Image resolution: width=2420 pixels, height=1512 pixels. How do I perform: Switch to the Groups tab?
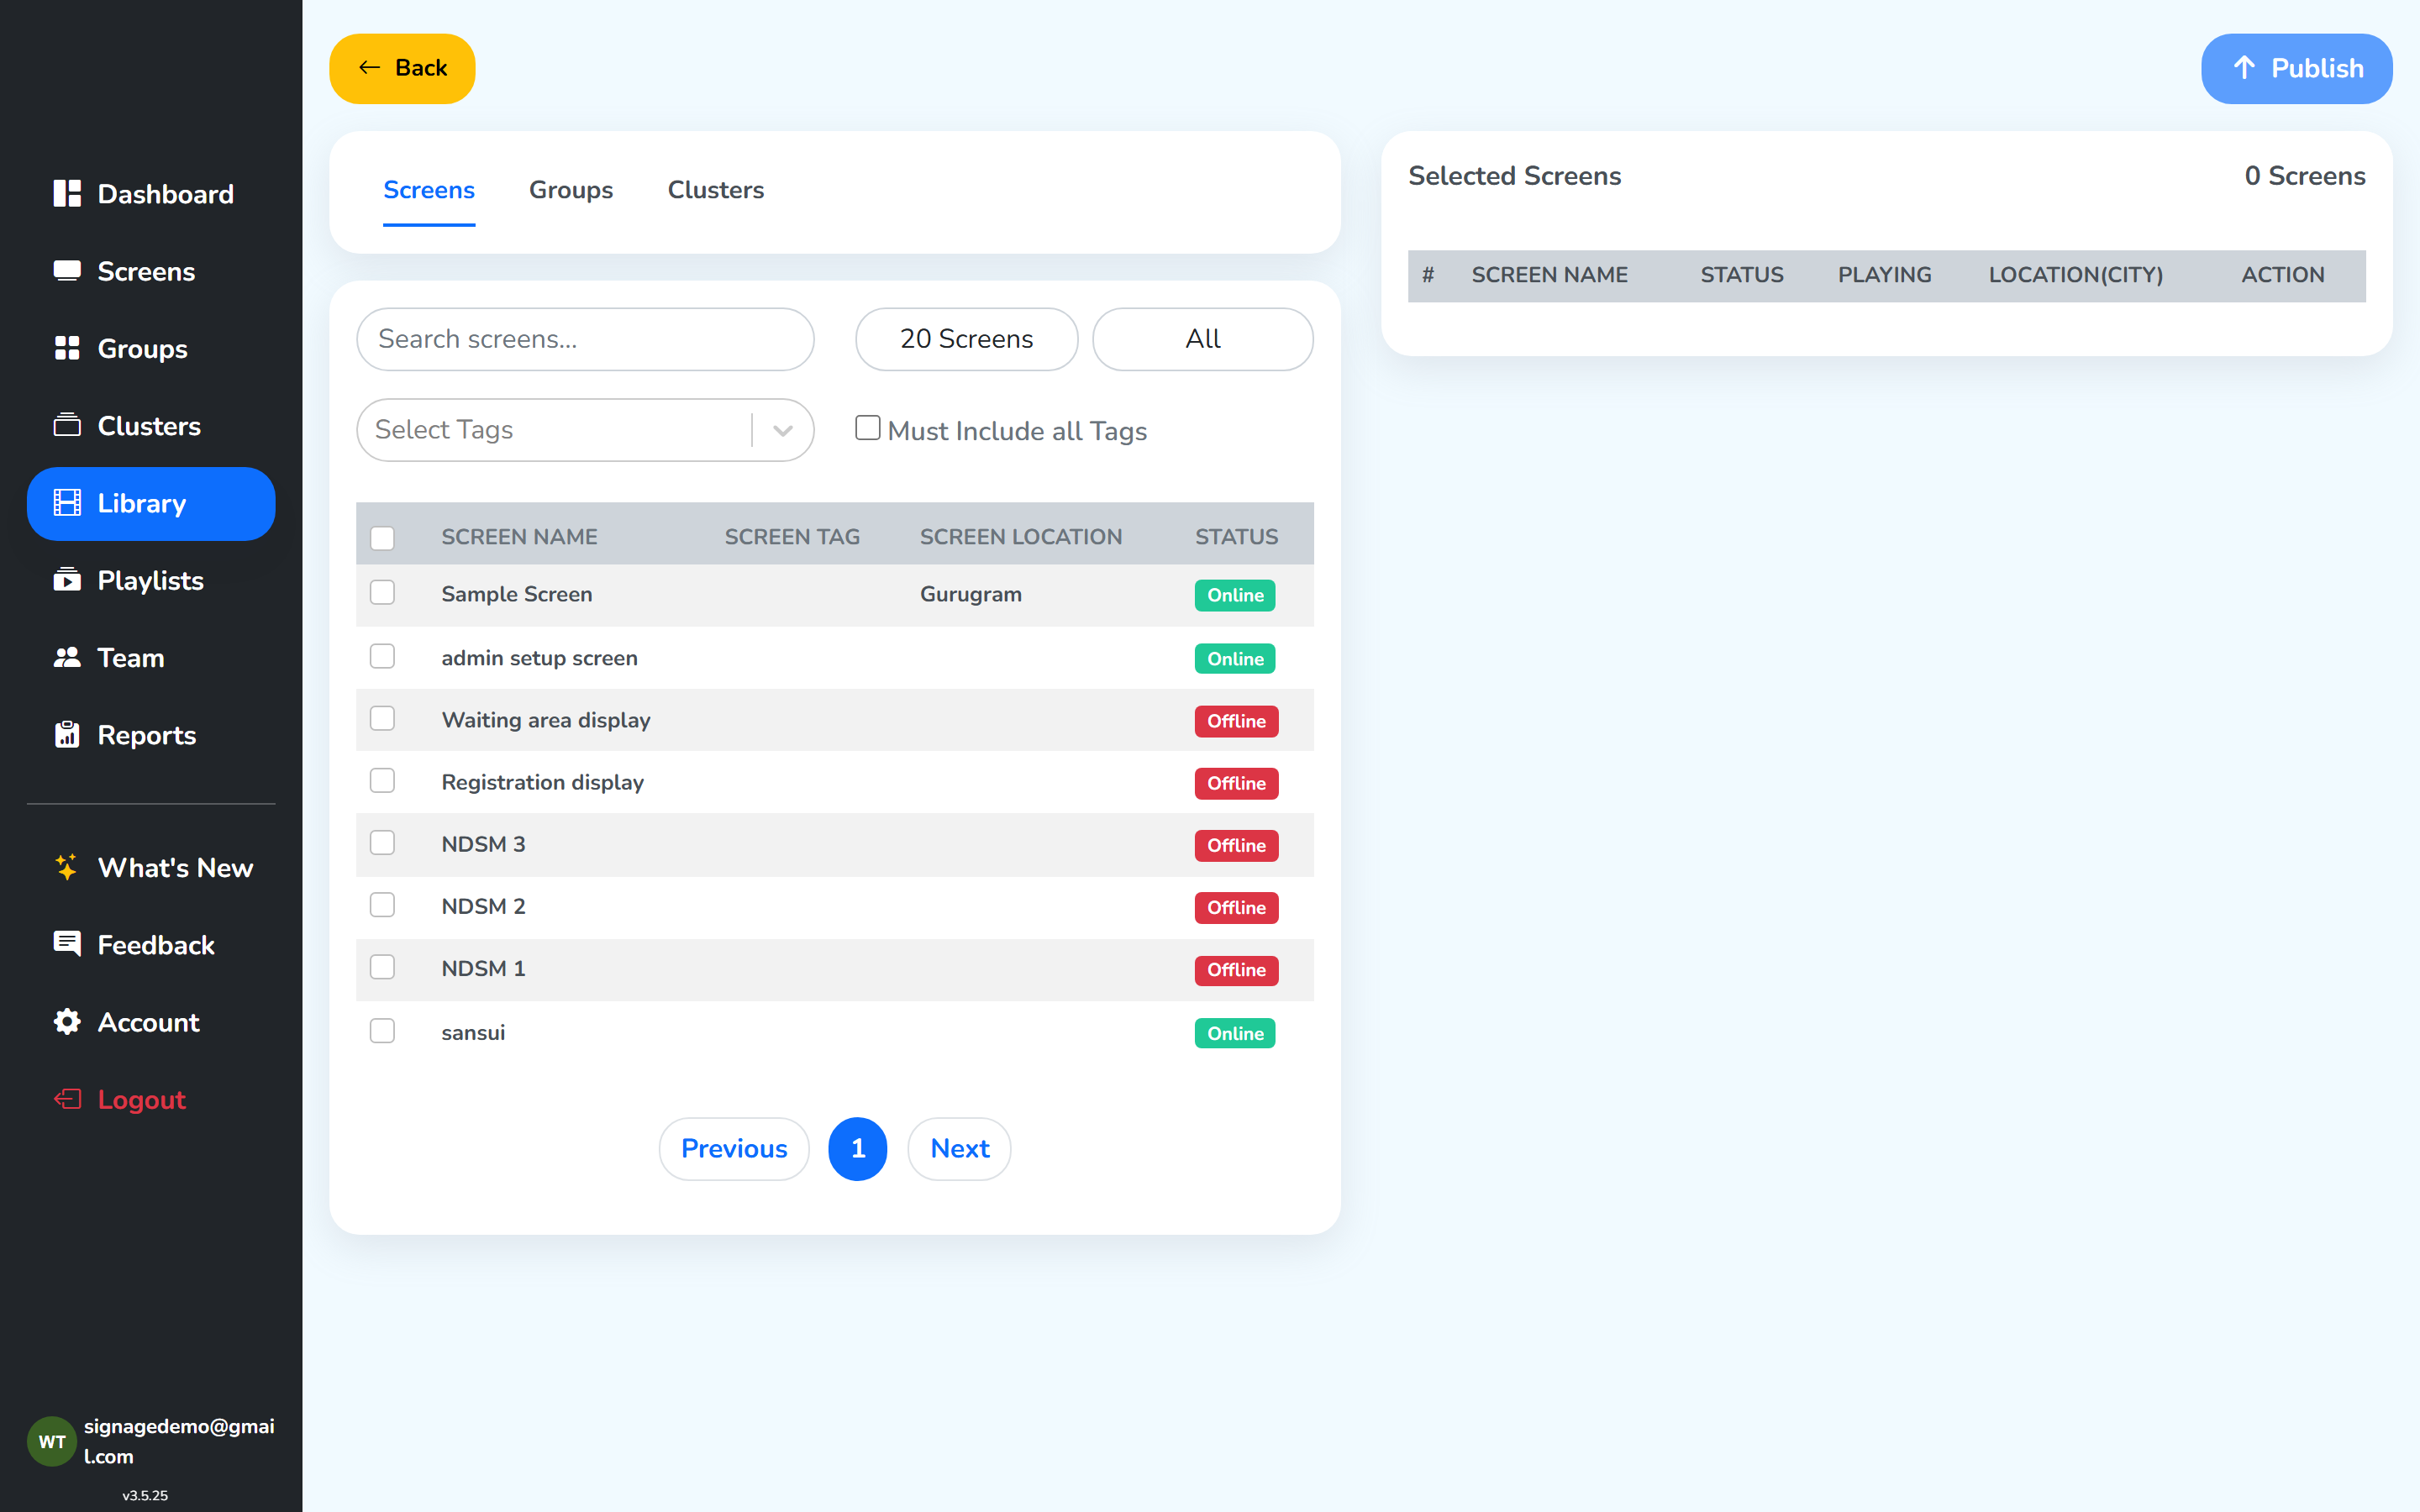pyautogui.click(x=571, y=190)
